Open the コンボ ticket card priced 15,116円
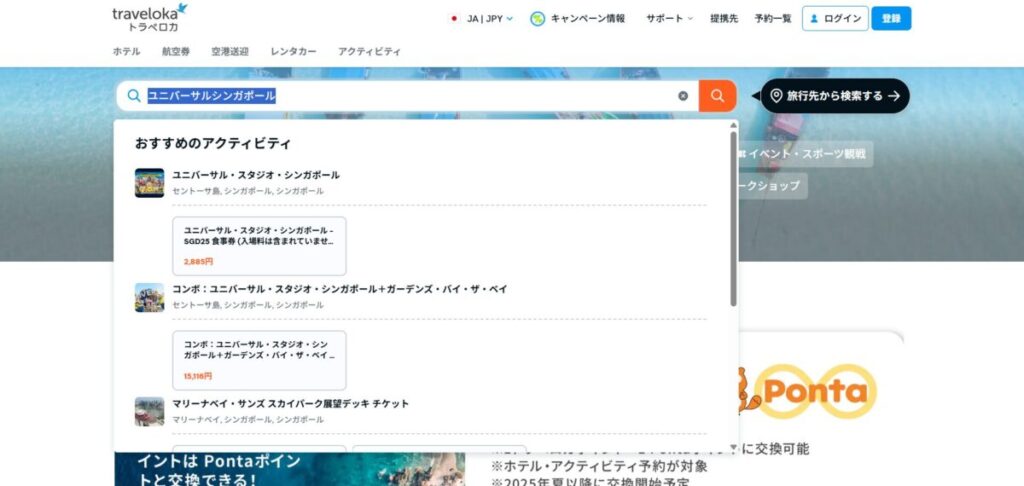Viewport: 1024px width, 486px height. [259, 361]
